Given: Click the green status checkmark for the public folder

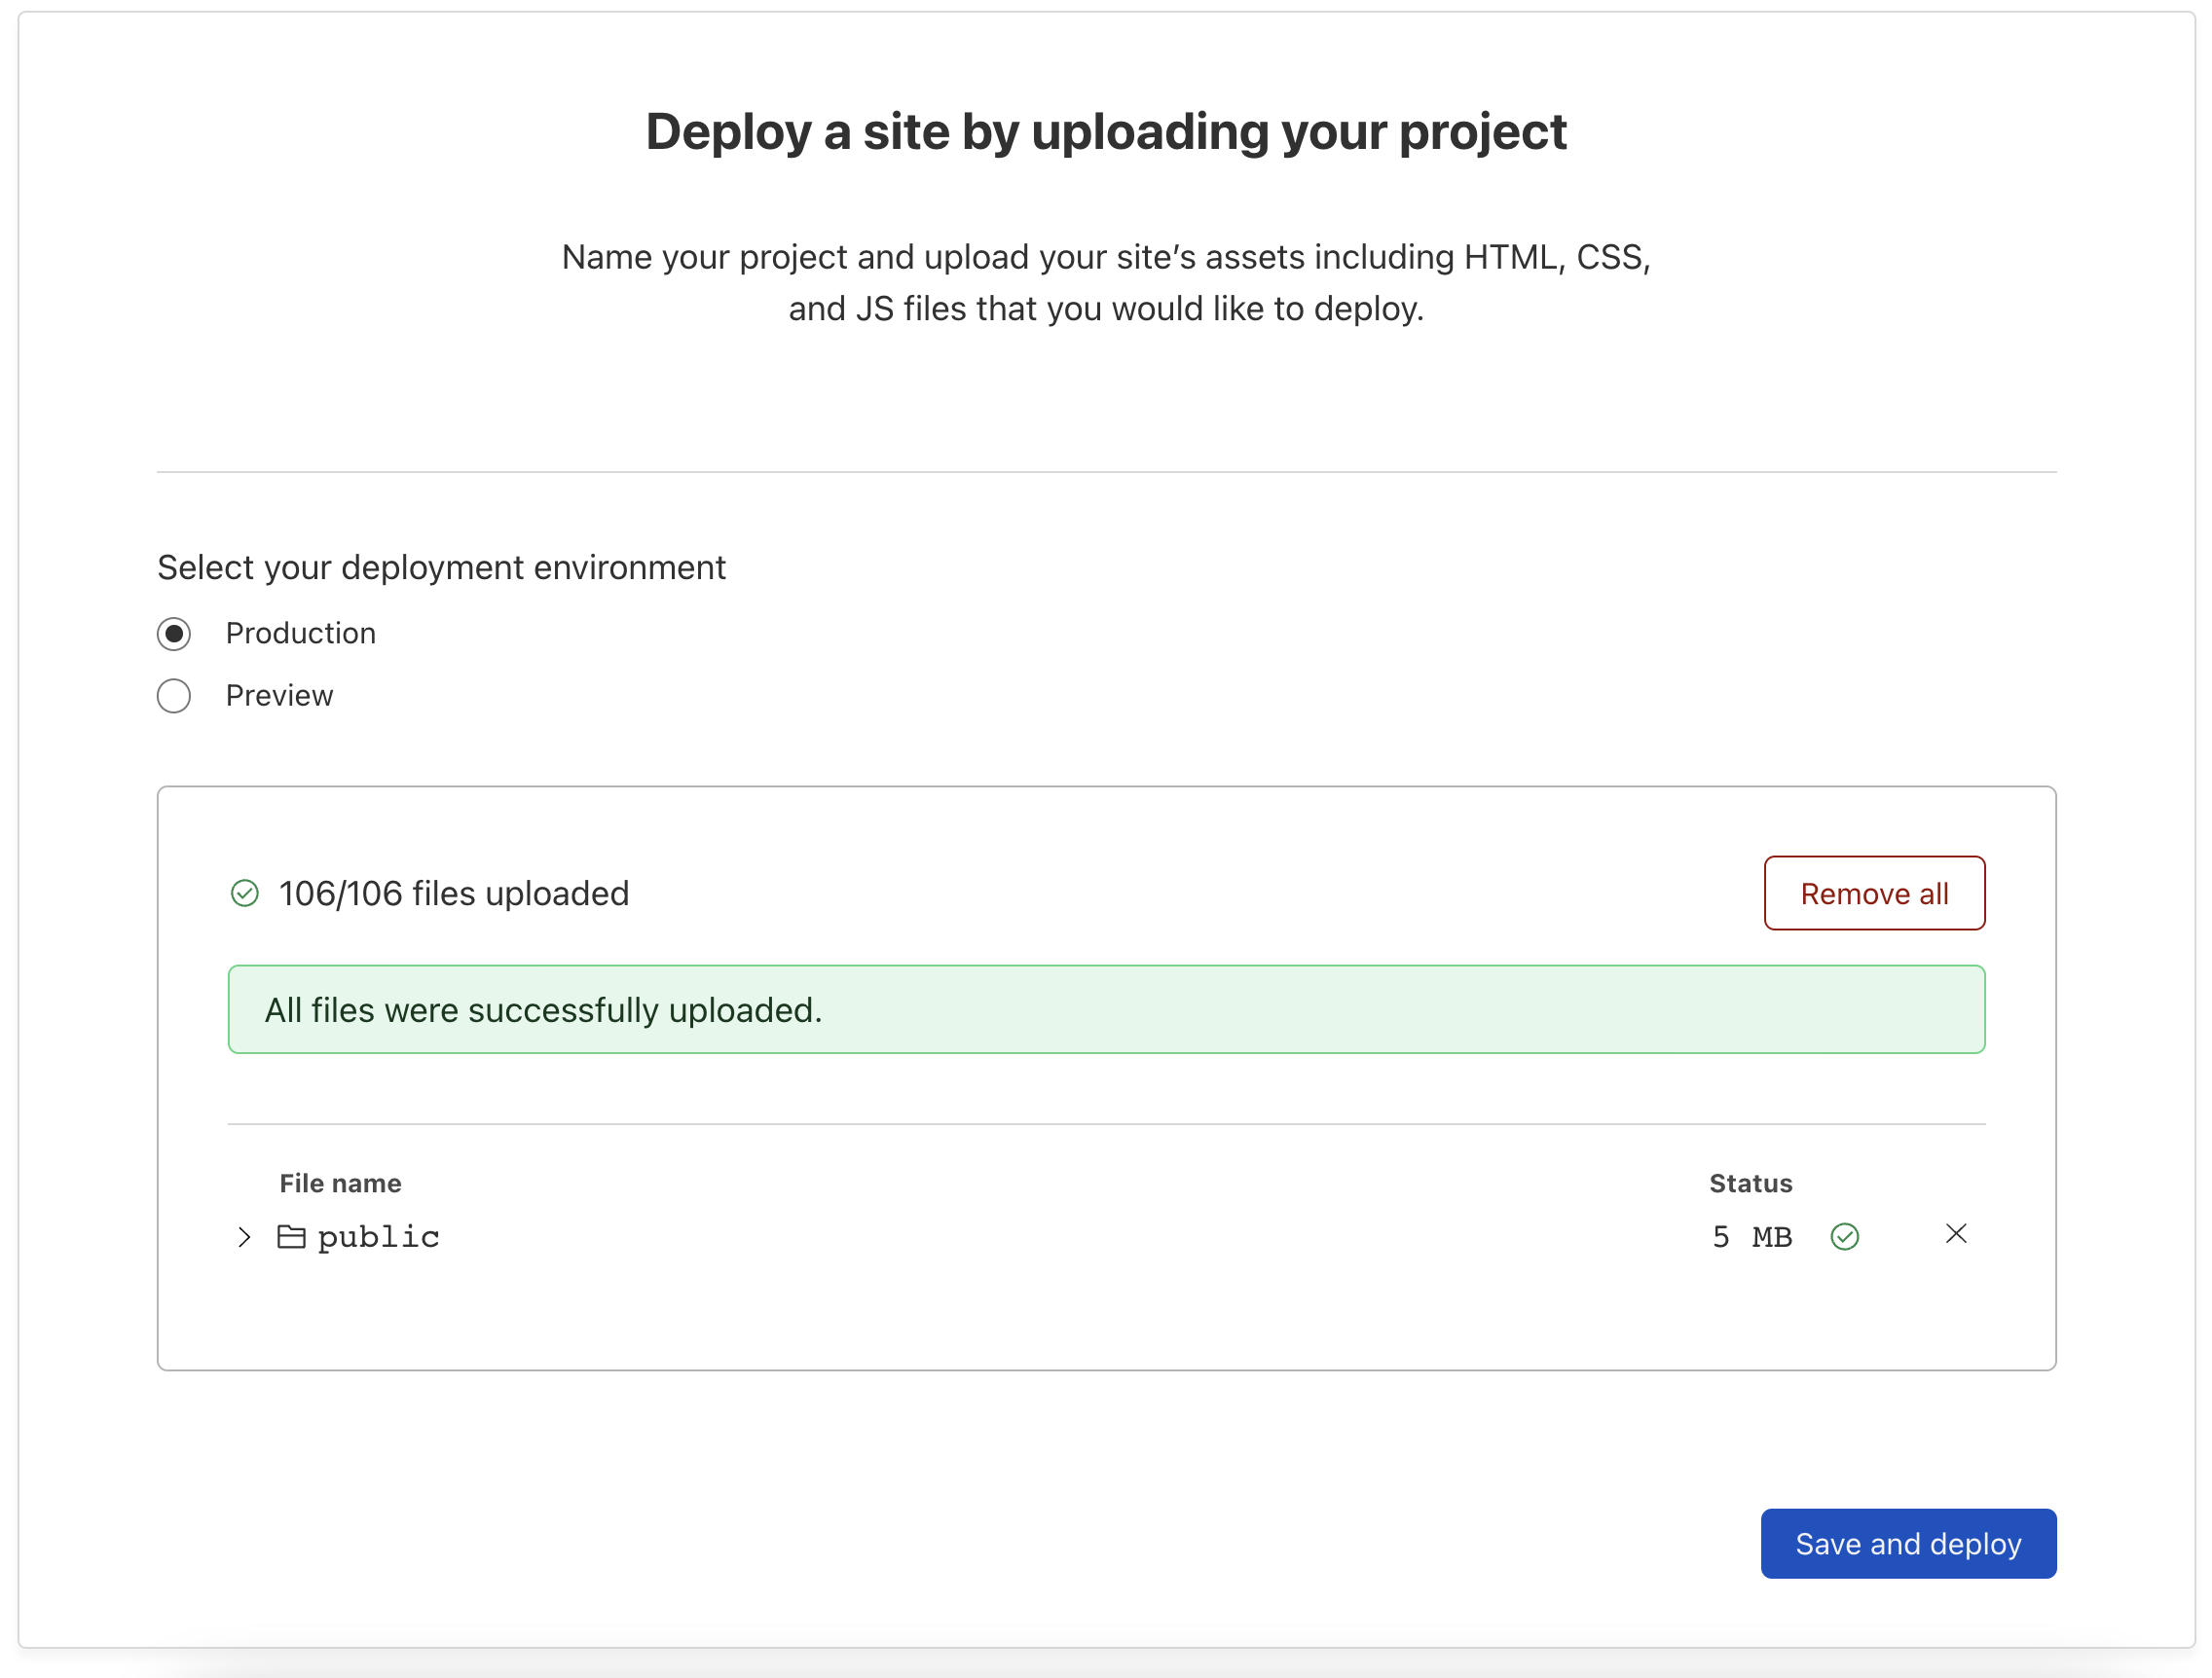Looking at the screenshot, I should (x=1845, y=1236).
